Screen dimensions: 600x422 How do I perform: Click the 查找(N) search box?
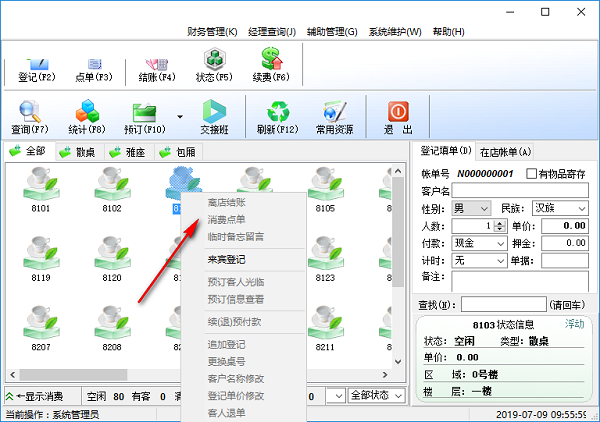504,305
